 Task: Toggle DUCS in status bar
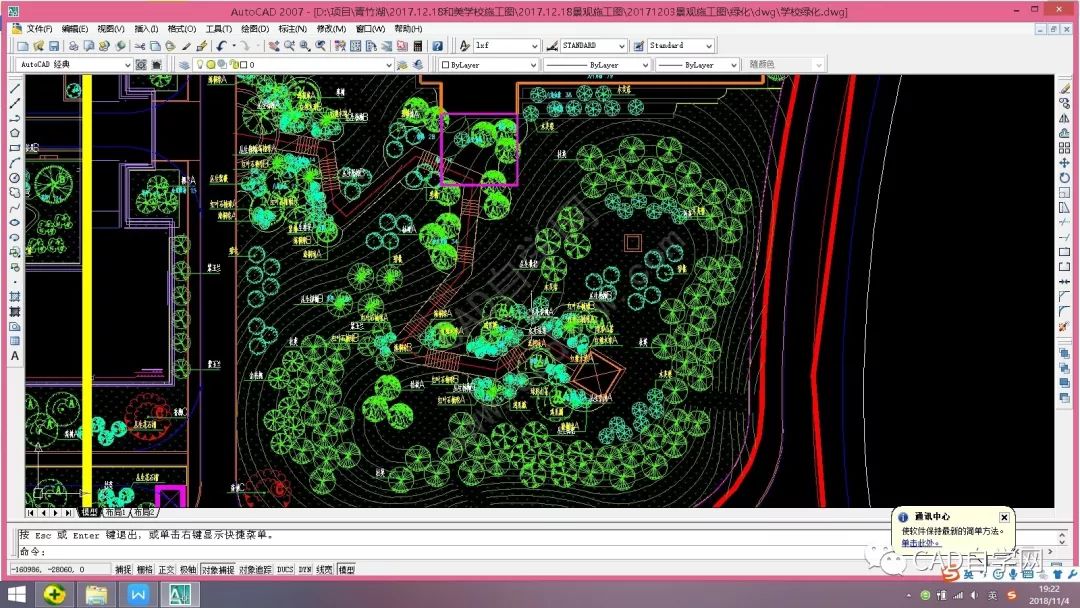285,569
